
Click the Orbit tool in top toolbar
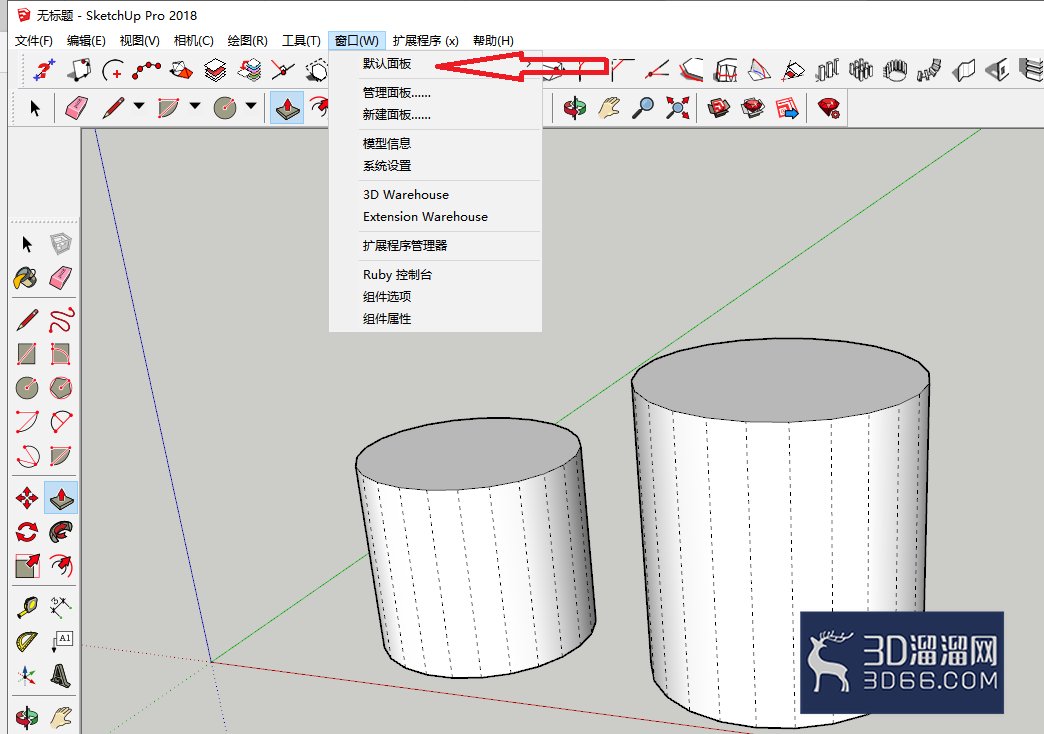(x=575, y=107)
